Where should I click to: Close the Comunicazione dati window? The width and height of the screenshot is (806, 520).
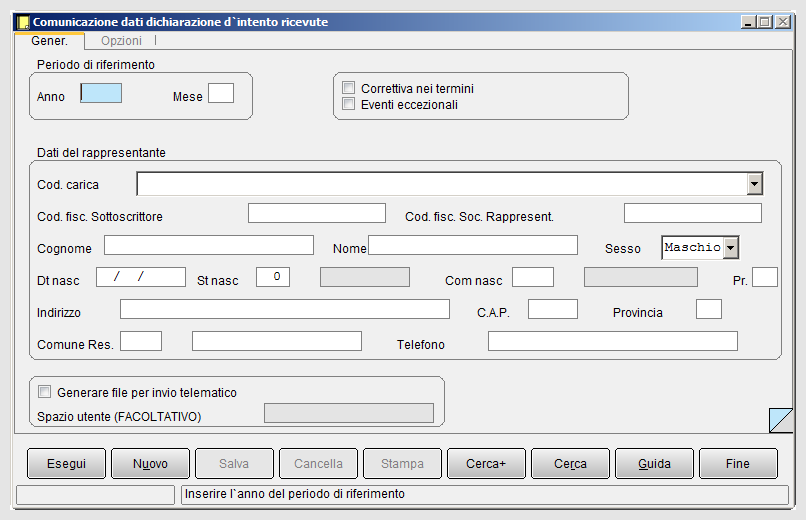tap(783, 22)
